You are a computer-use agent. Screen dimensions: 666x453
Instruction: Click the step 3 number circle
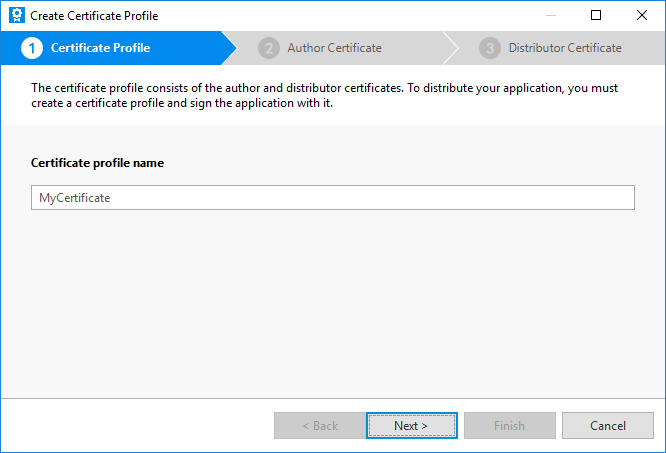(x=489, y=48)
